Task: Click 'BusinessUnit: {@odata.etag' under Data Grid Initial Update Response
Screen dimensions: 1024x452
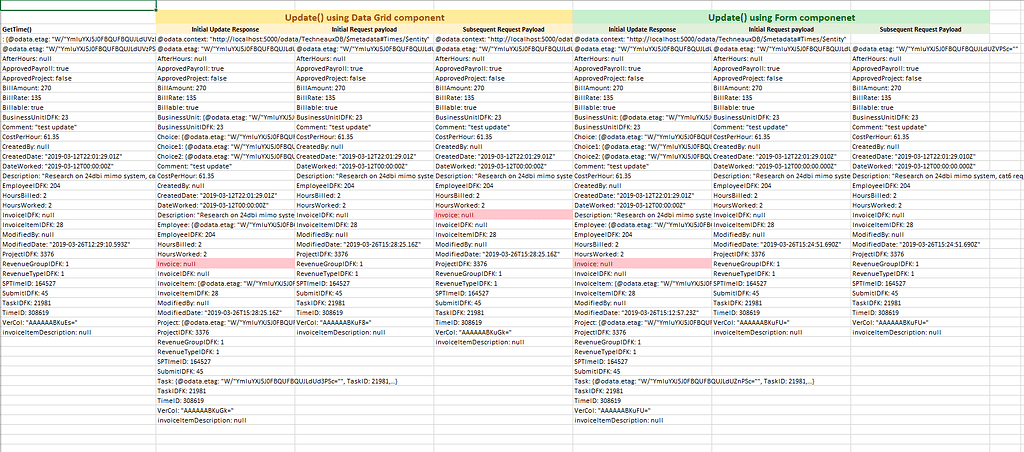Action: (225, 117)
